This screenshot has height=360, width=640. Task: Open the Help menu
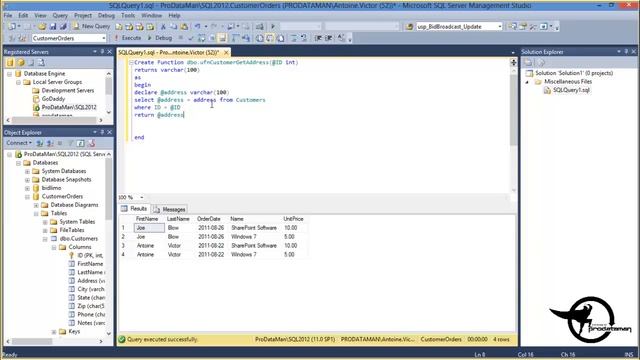coord(174,16)
